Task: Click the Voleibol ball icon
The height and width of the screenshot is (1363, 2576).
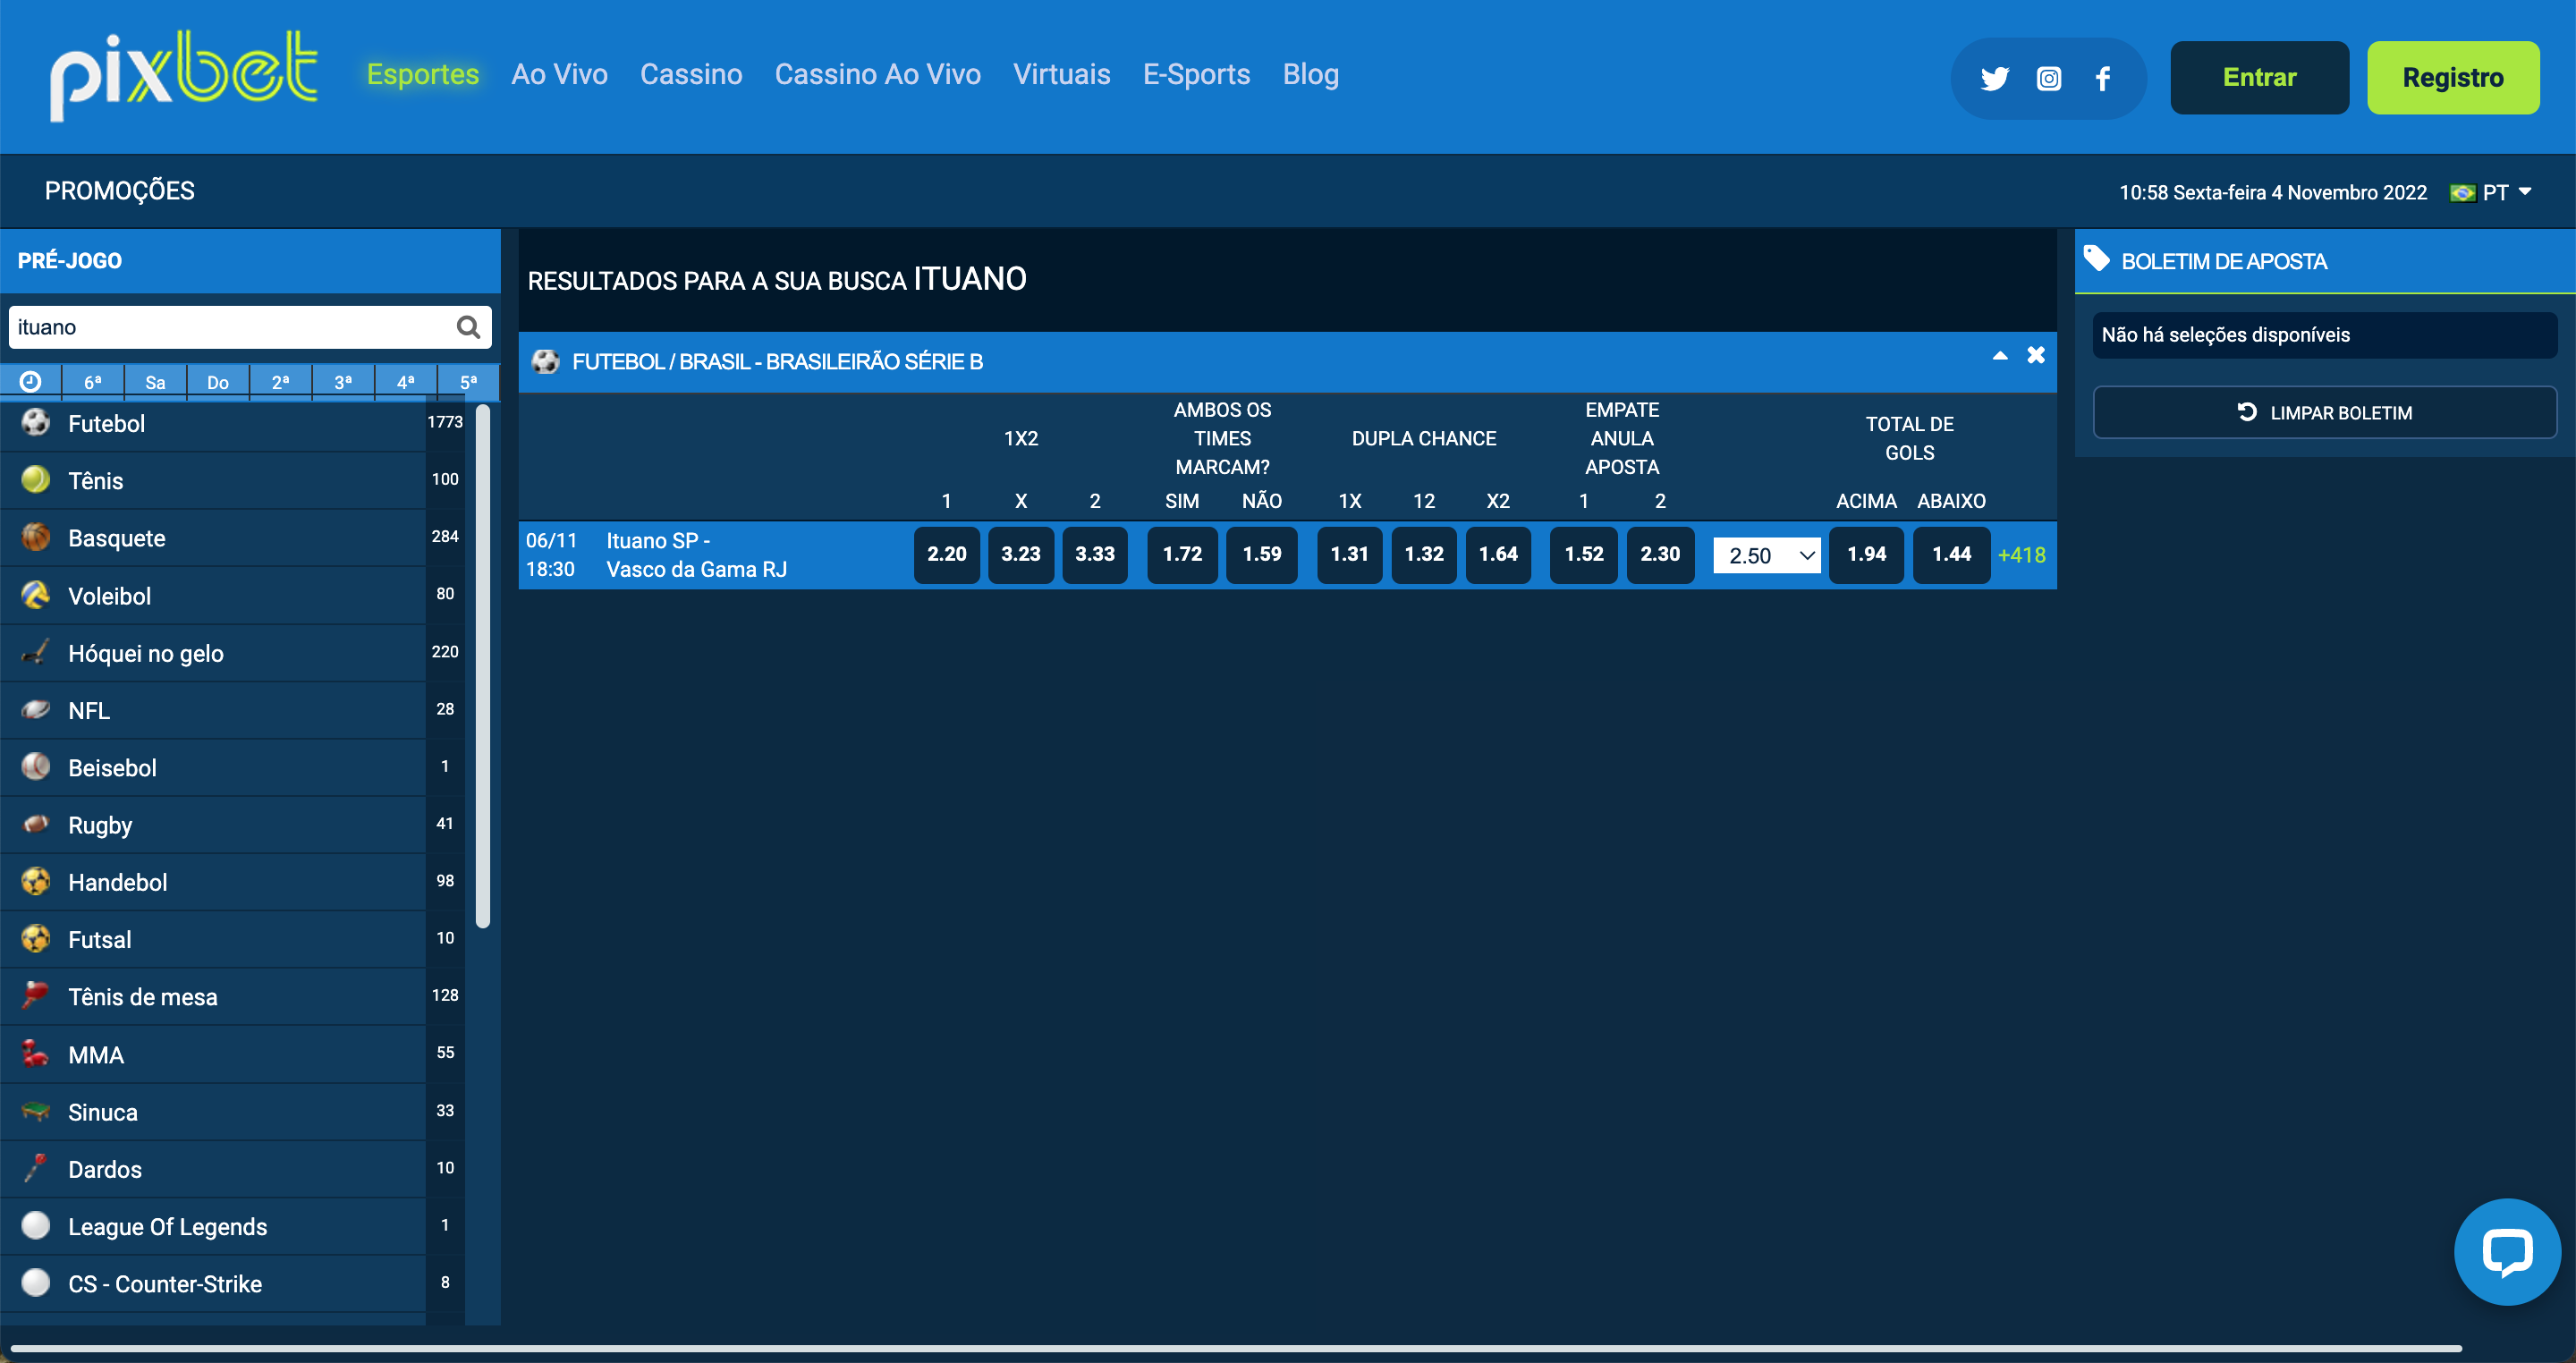Action: [35, 594]
